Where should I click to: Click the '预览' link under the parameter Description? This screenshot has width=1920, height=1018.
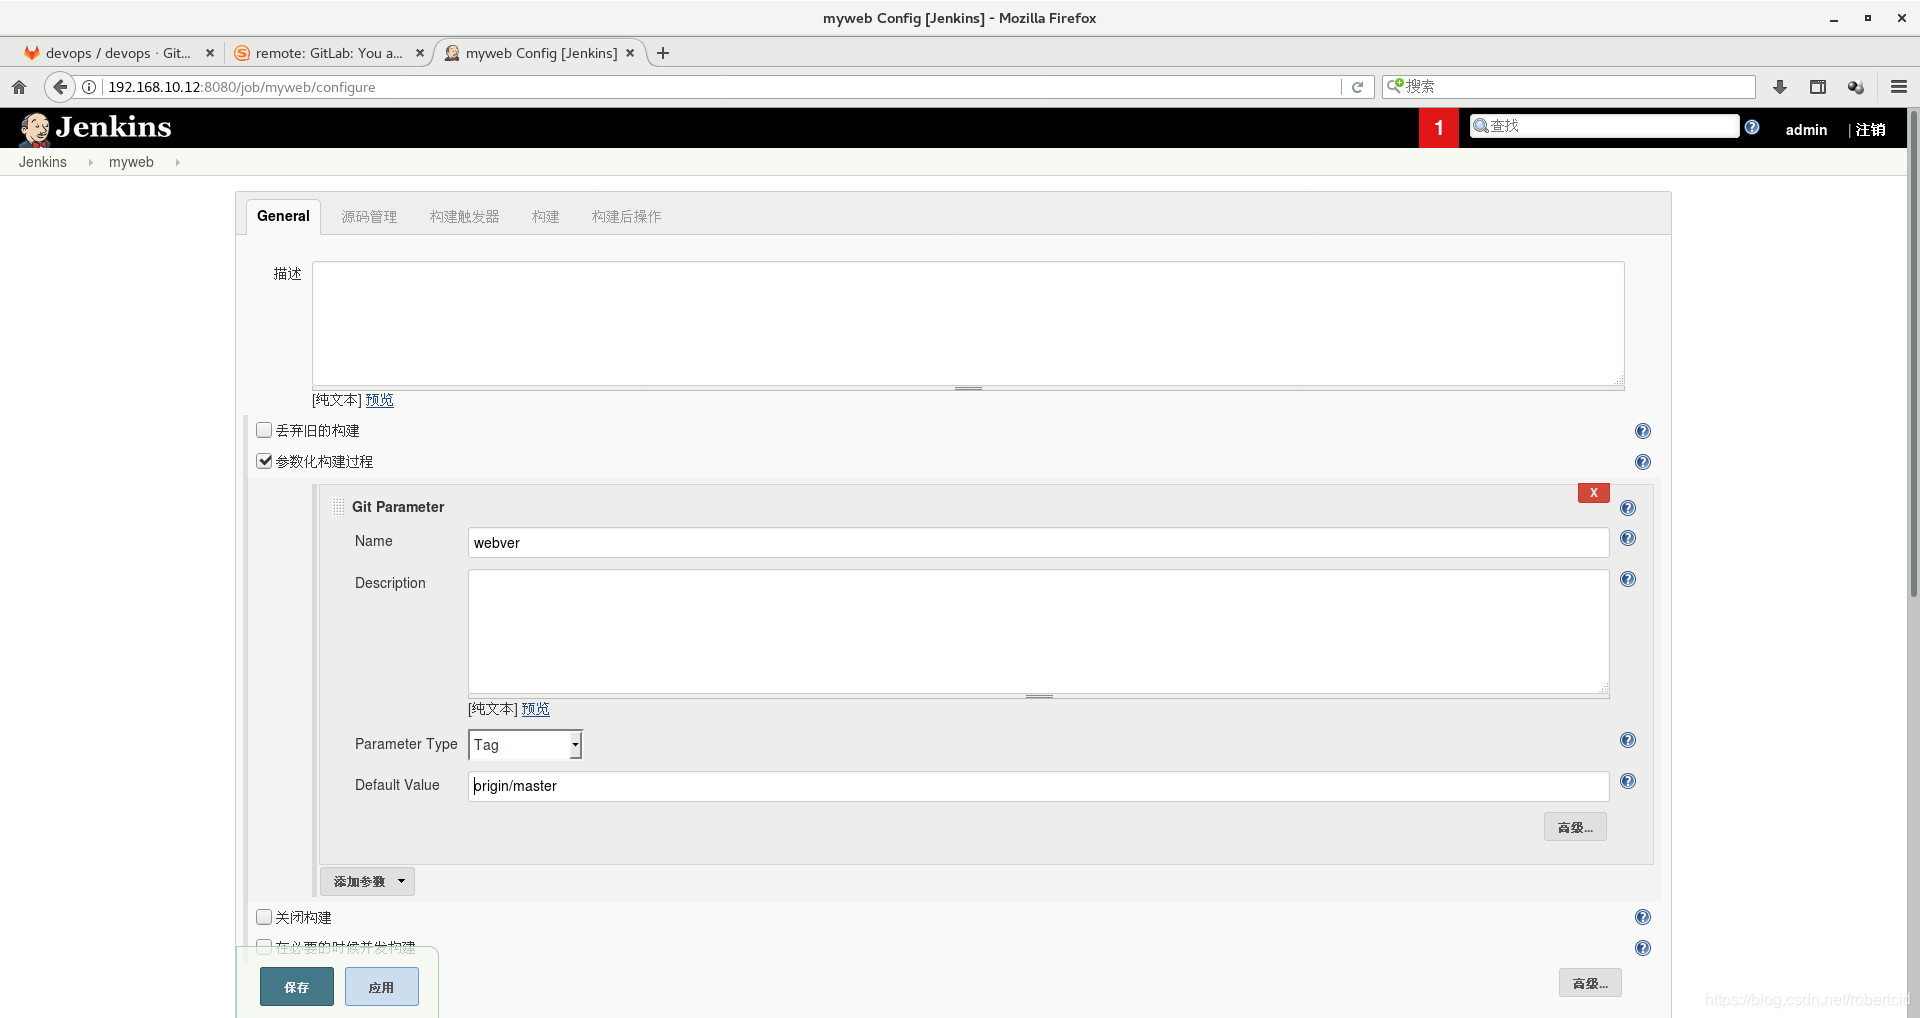(x=535, y=709)
